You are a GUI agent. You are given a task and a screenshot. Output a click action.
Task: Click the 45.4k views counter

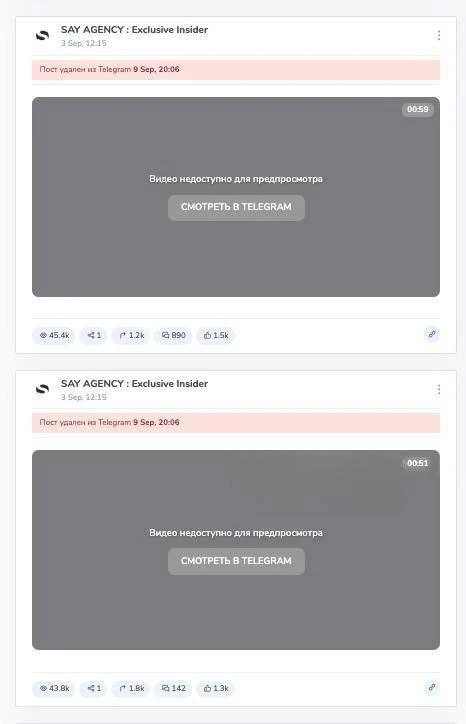coord(54,336)
